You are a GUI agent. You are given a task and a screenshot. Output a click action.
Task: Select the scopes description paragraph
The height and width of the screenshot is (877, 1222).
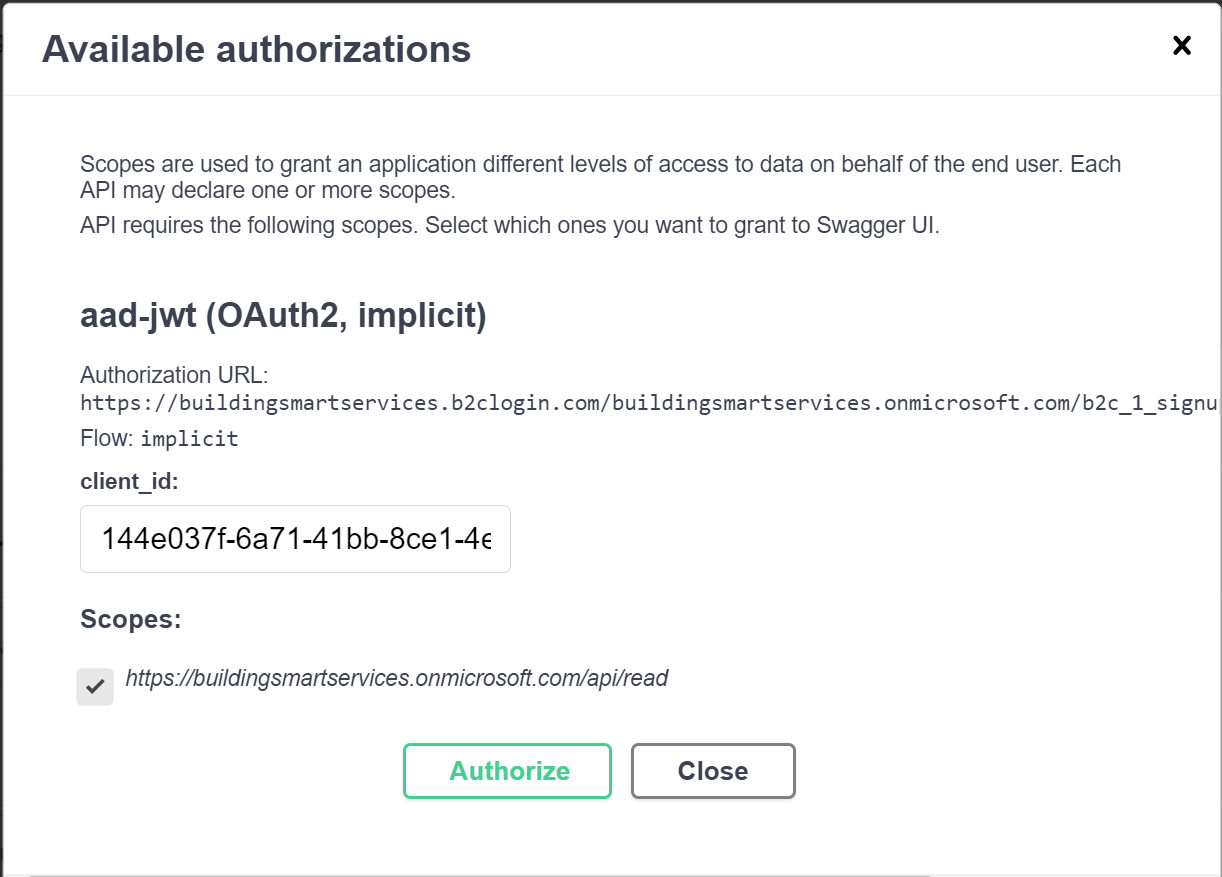click(600, 177)
